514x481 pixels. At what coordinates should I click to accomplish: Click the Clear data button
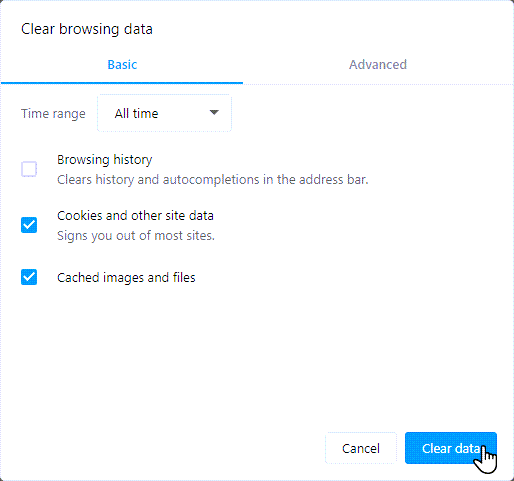pyautogui.click(x=451, y=448)
